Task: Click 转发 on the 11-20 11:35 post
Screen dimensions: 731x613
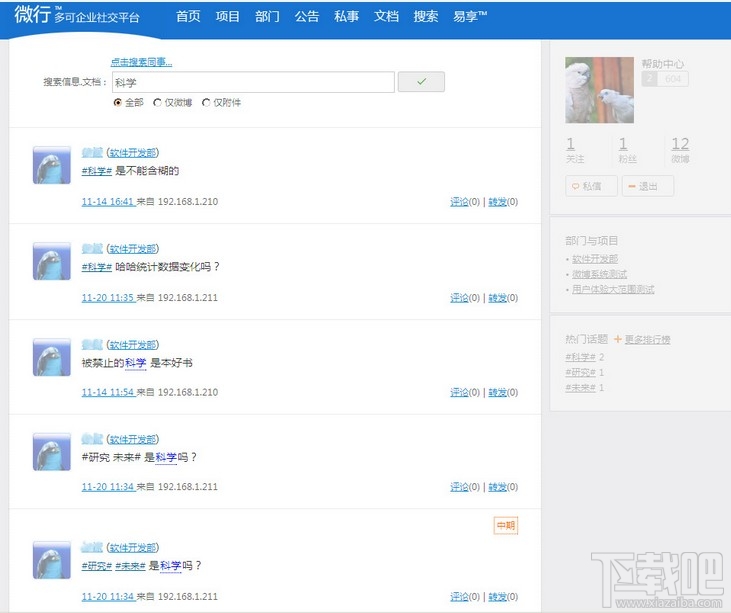Action: 497,298
